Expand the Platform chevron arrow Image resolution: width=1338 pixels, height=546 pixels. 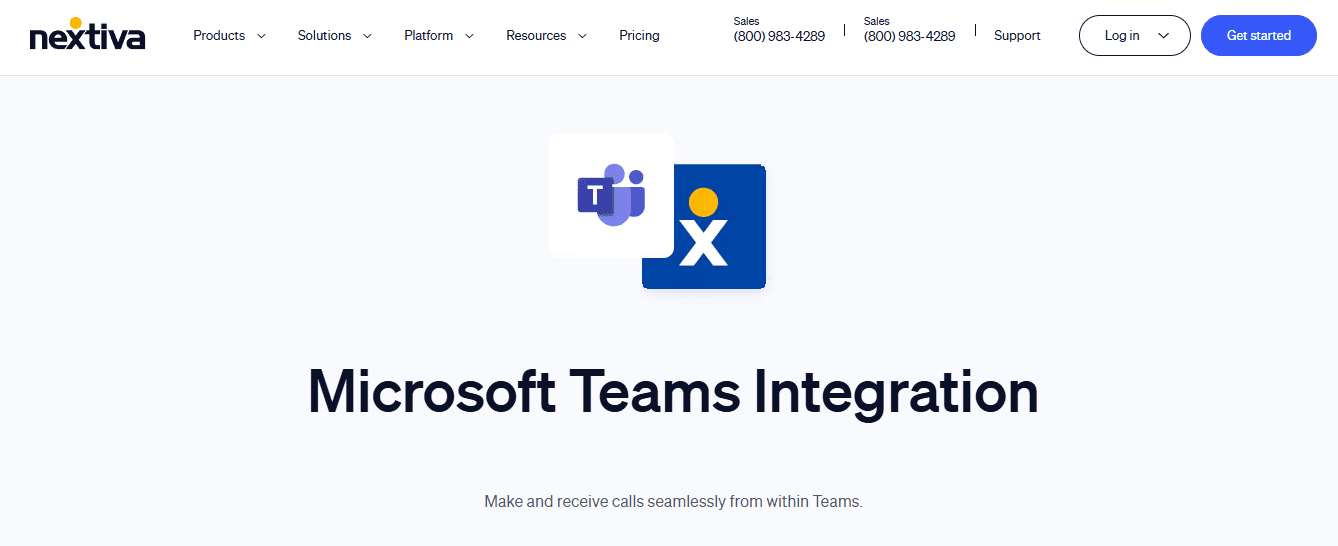pyautogui.click(x=469, y=36)
